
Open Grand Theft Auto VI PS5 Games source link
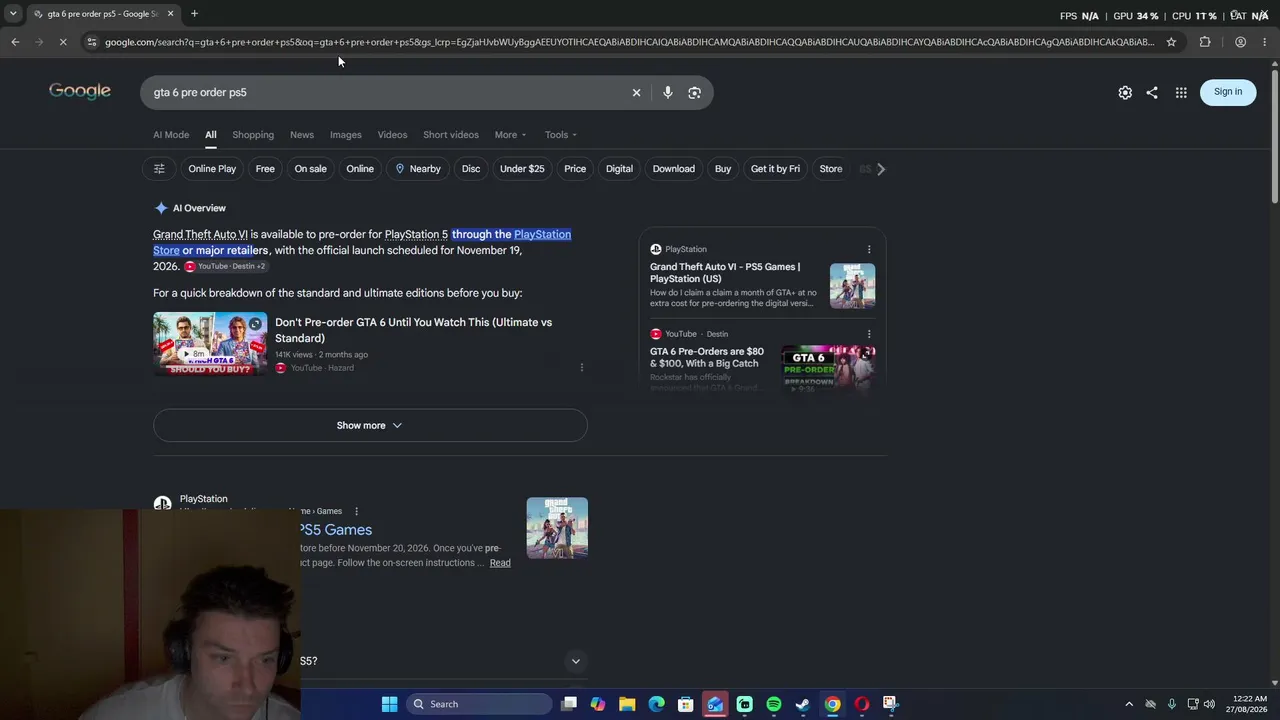725,273
